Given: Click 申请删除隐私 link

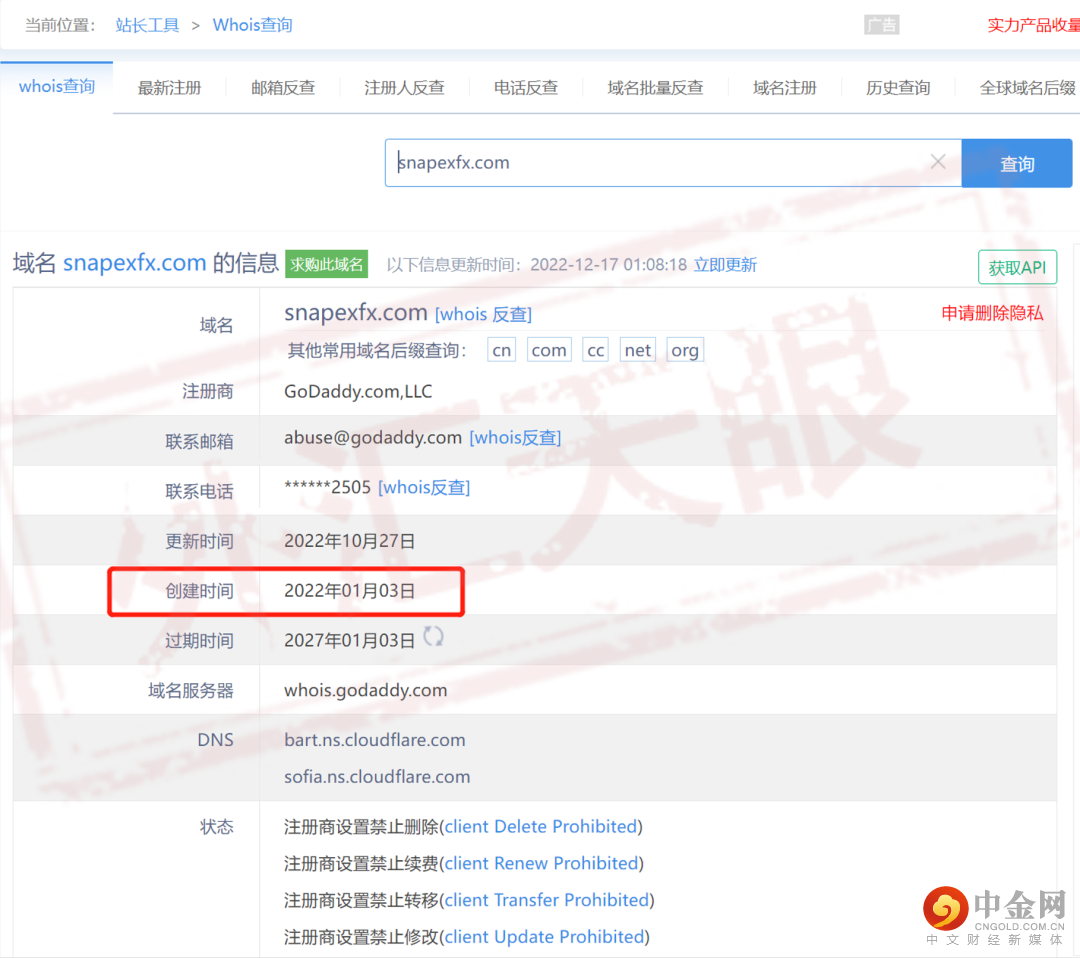Looking at the screenshot, I should point(993,313).
